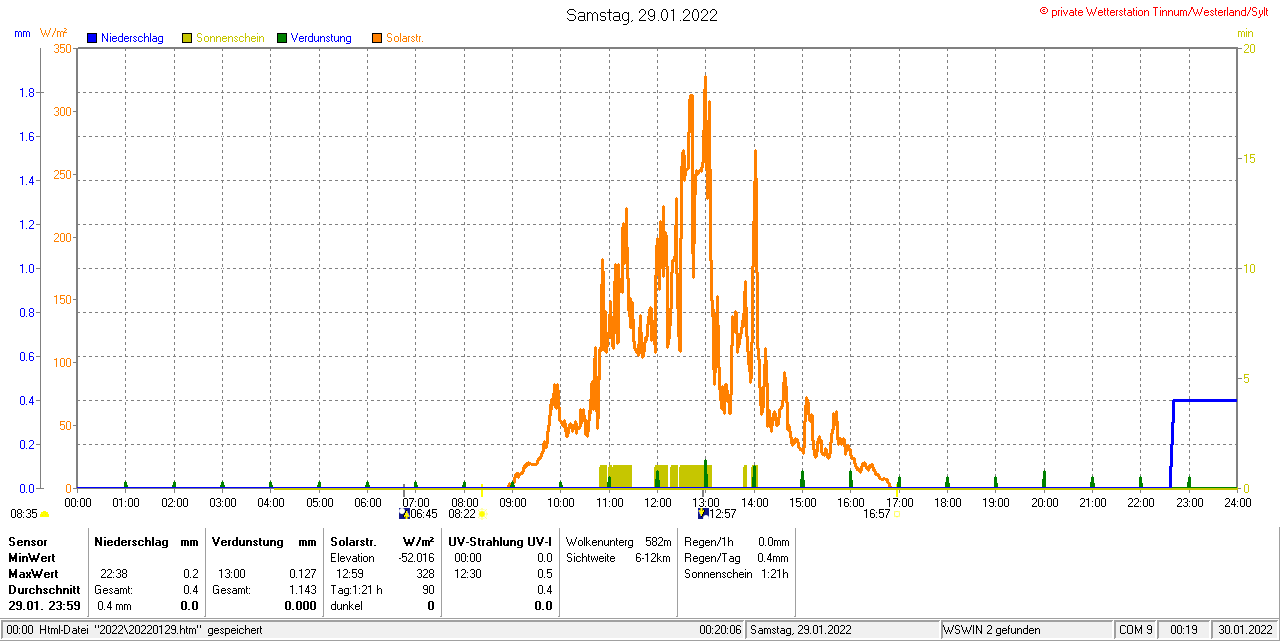Click the MaxWert row label

33,574
